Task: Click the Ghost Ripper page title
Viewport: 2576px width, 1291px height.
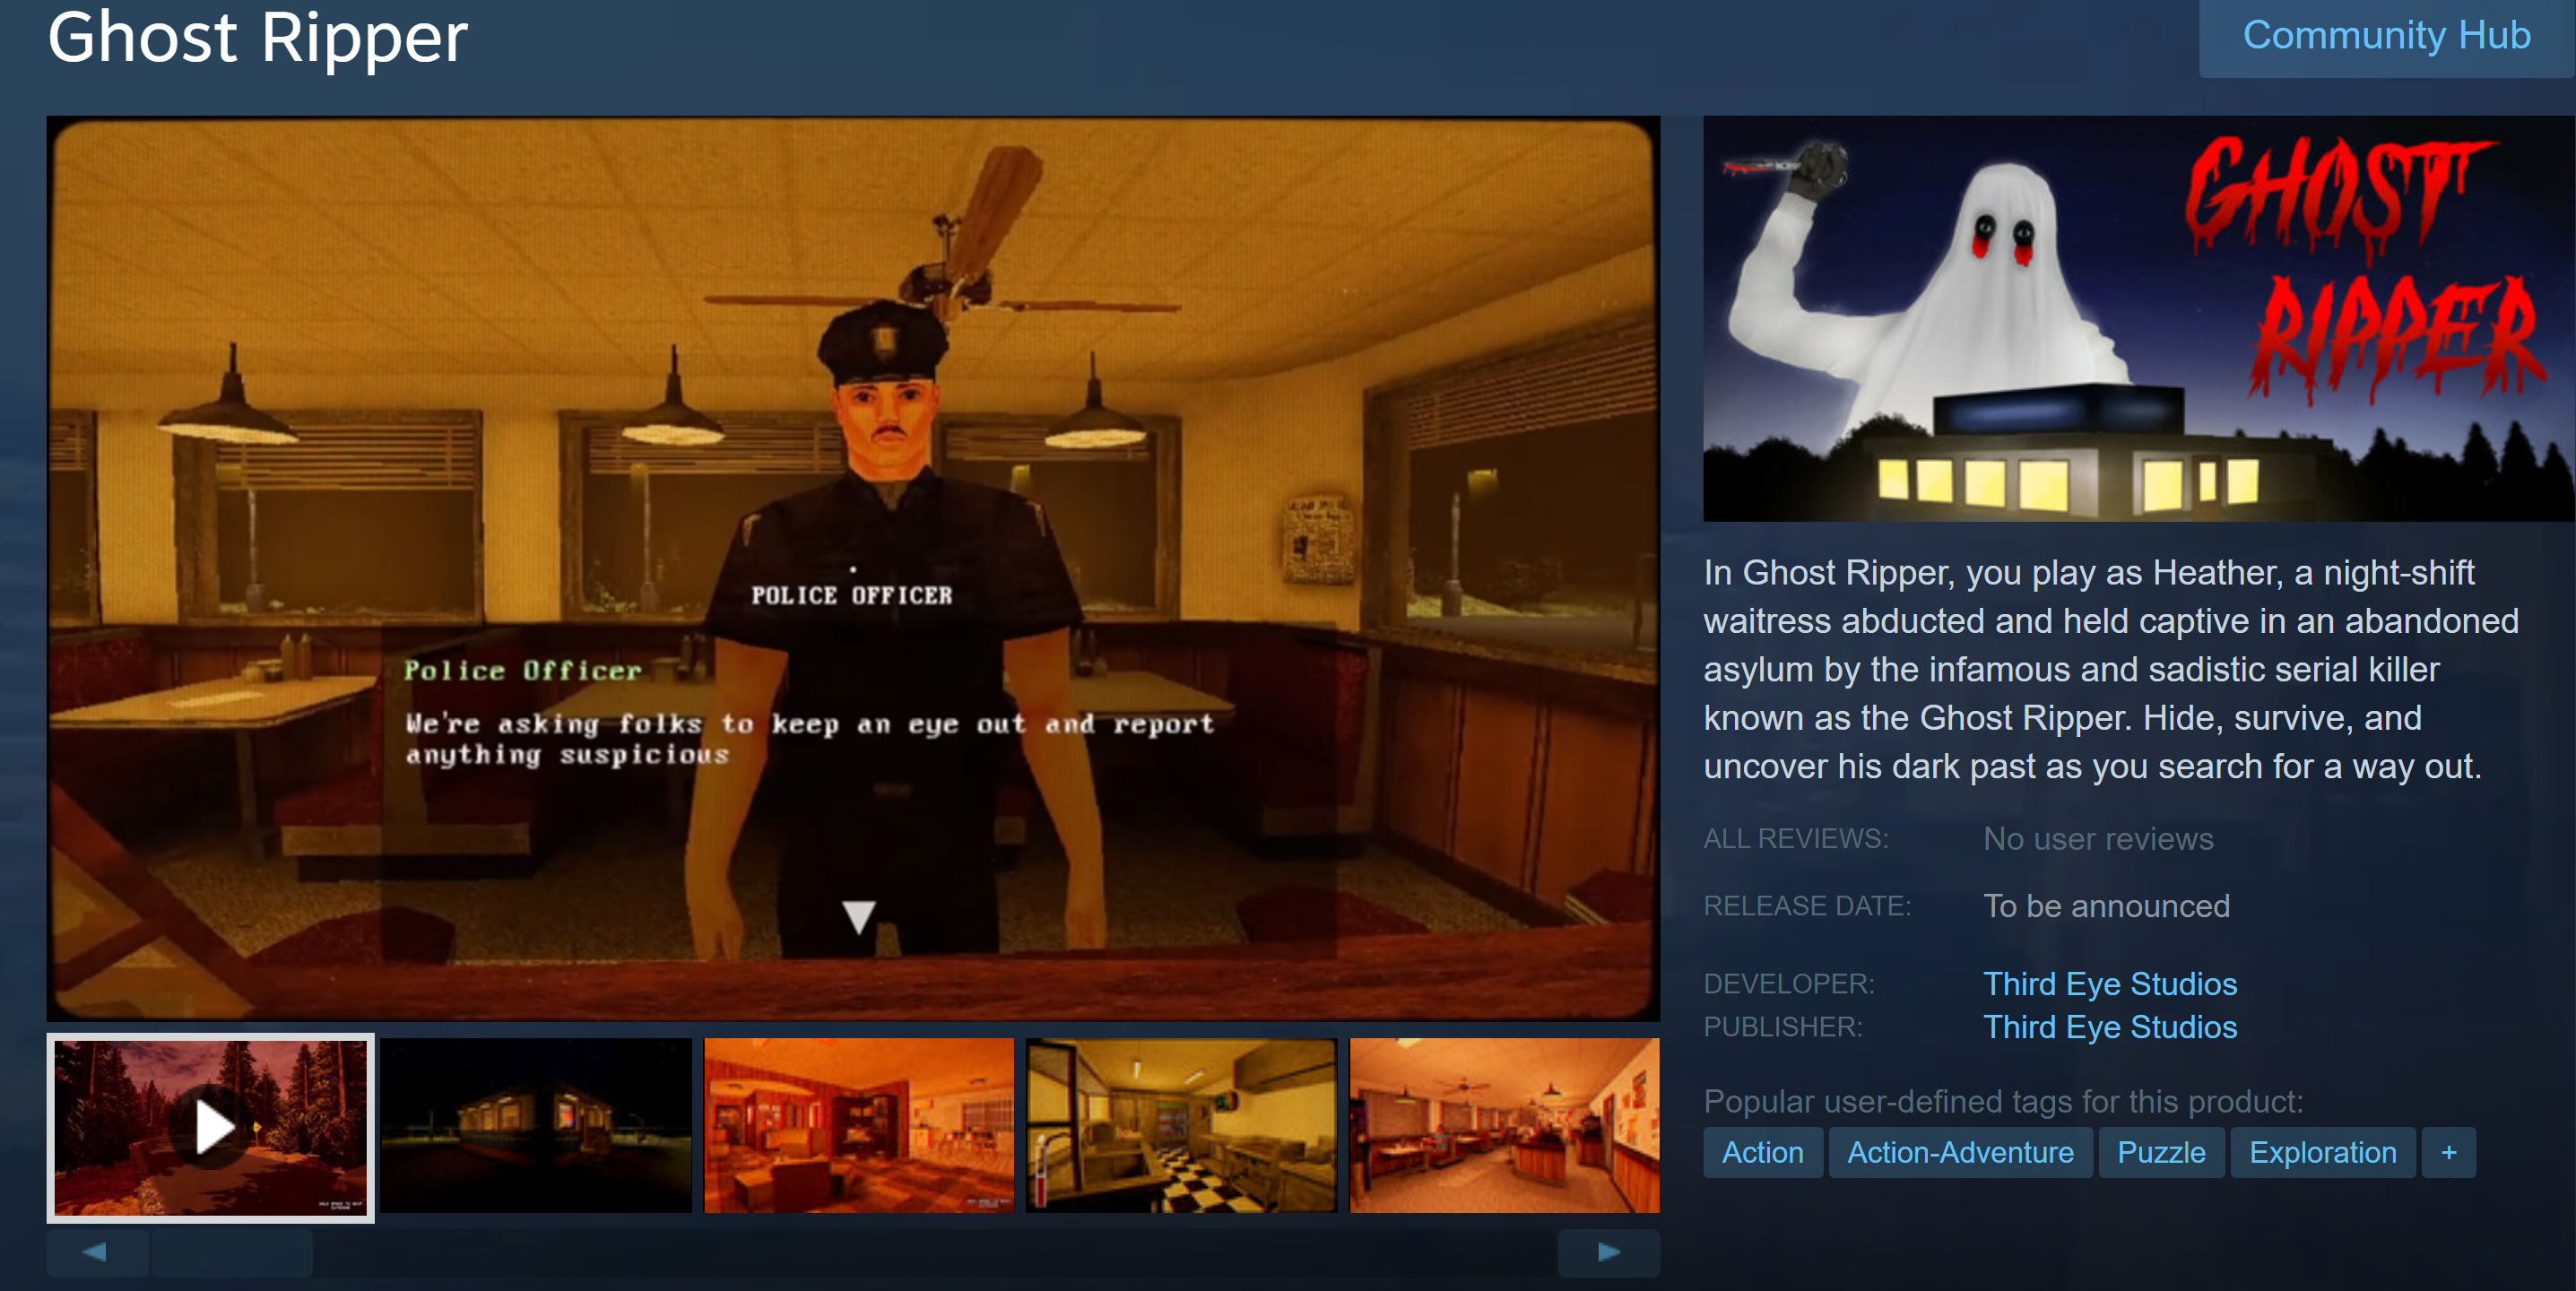Action: (x=258, y=38)
